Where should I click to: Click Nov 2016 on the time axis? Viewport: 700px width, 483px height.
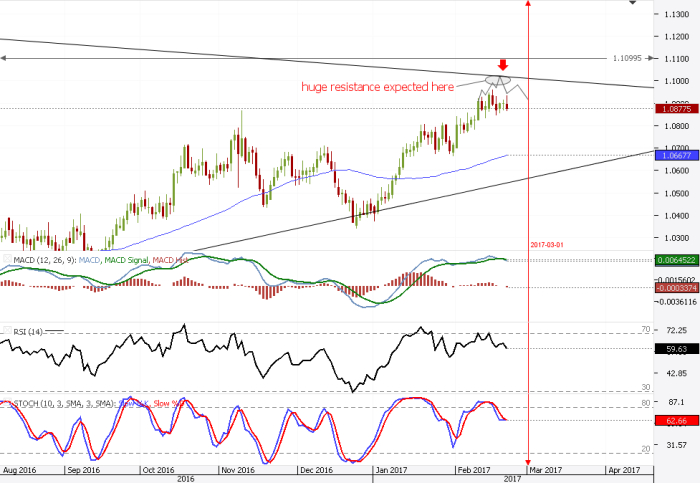tap(234, 468)
